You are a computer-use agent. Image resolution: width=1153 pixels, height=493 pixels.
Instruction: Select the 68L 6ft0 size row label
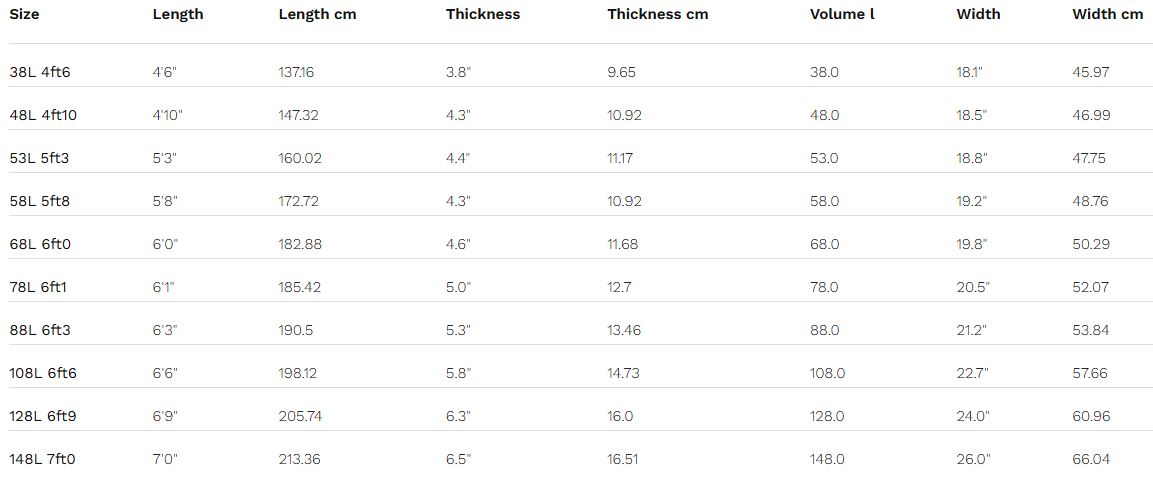[39, 244]
